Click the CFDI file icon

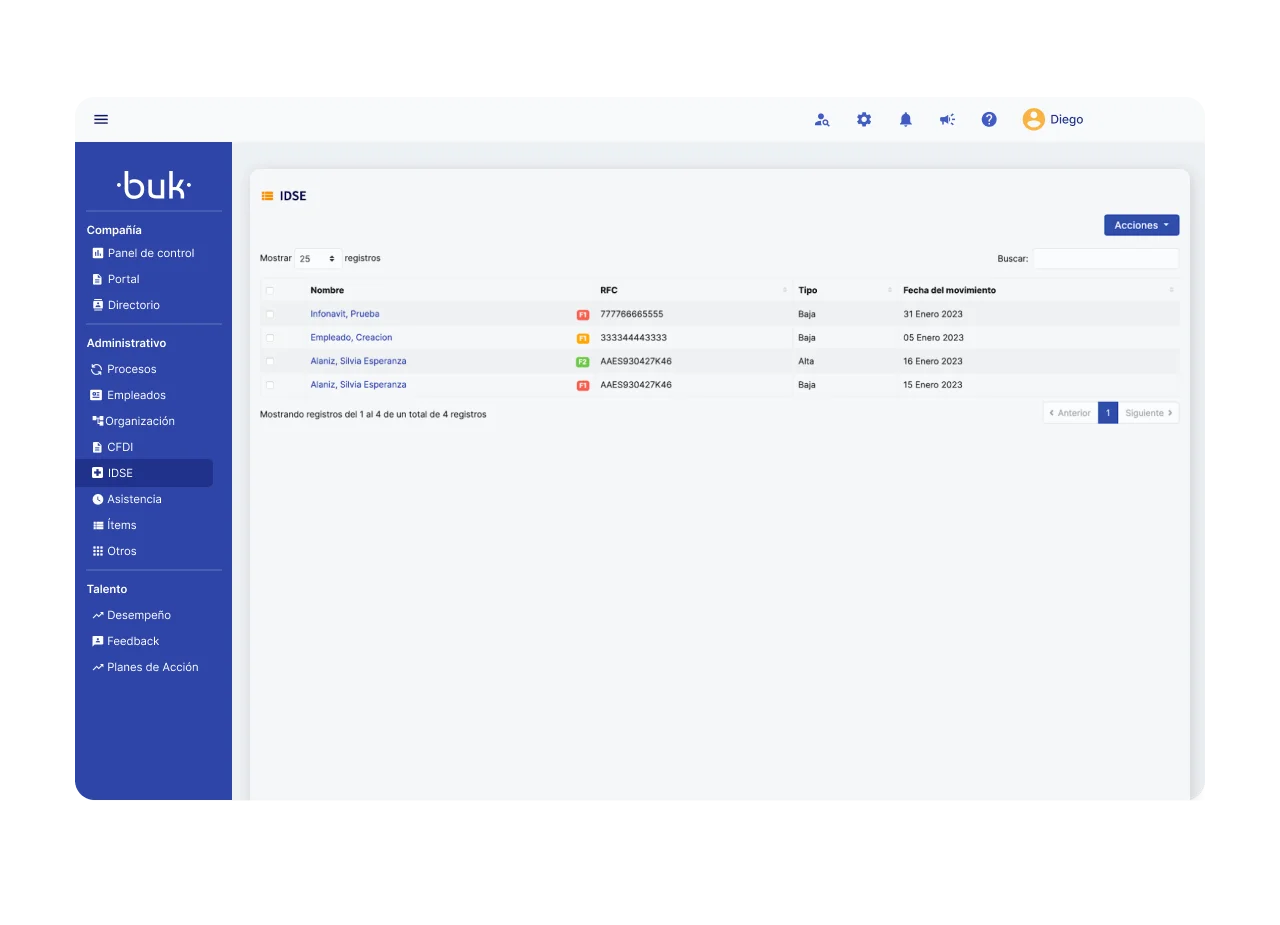click(97, 447)
